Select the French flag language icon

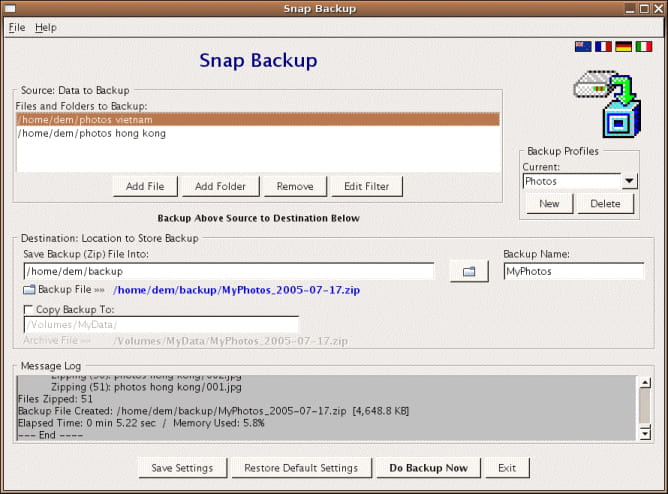click(x=603, y=47)
